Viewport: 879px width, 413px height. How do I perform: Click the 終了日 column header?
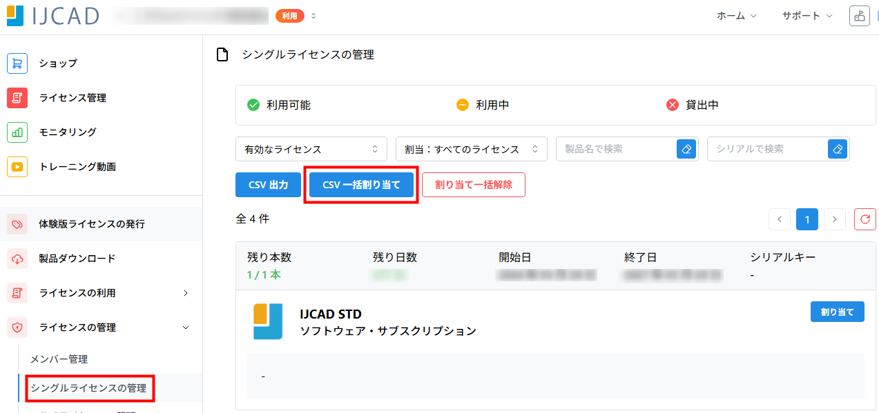coord(640,257)
